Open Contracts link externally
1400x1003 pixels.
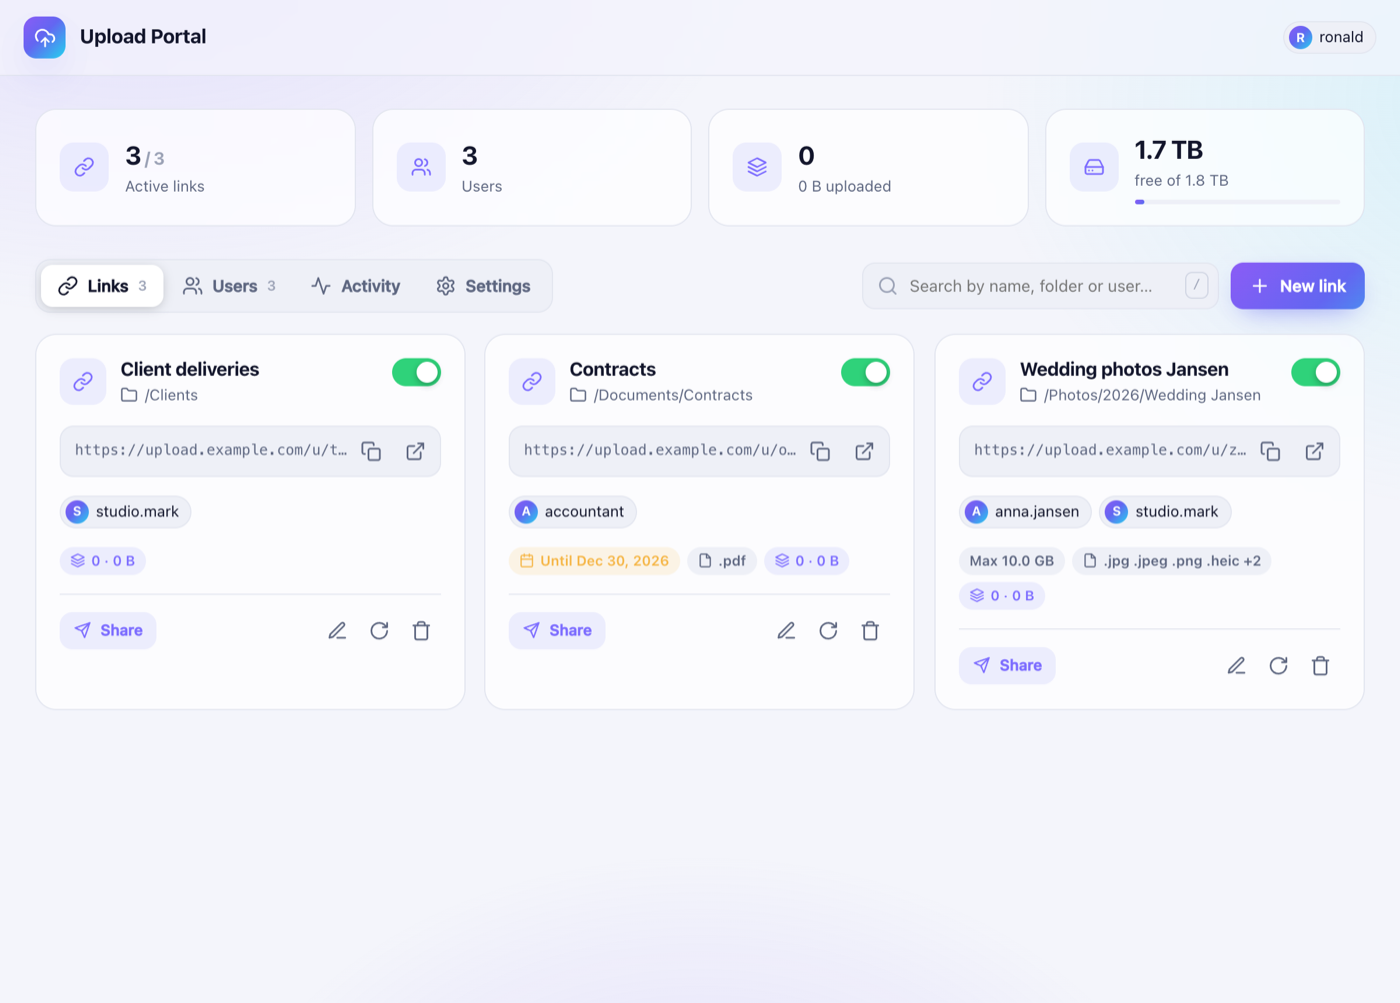pyautogui.click(x=864, y=451)
